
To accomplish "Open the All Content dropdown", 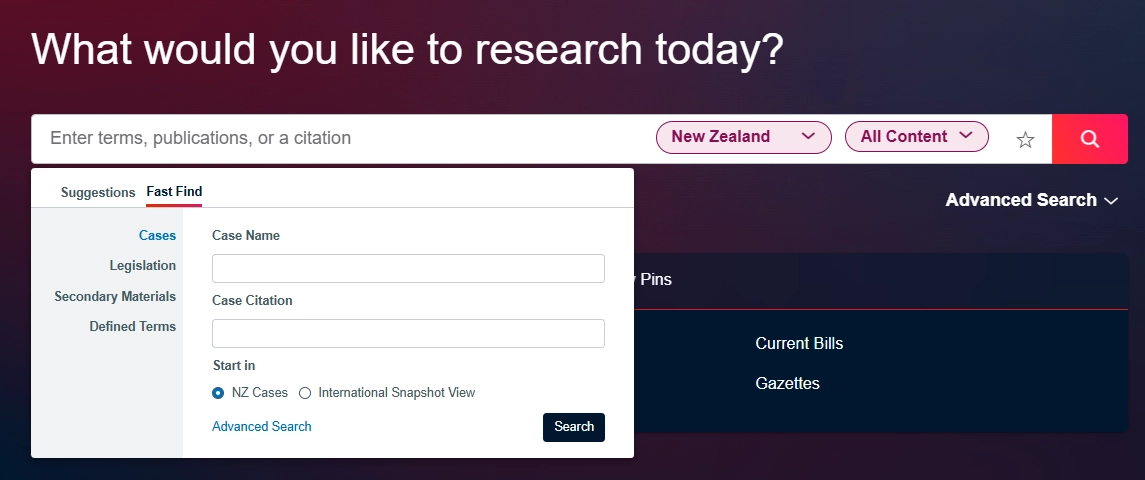I will (x=916, y=136).
